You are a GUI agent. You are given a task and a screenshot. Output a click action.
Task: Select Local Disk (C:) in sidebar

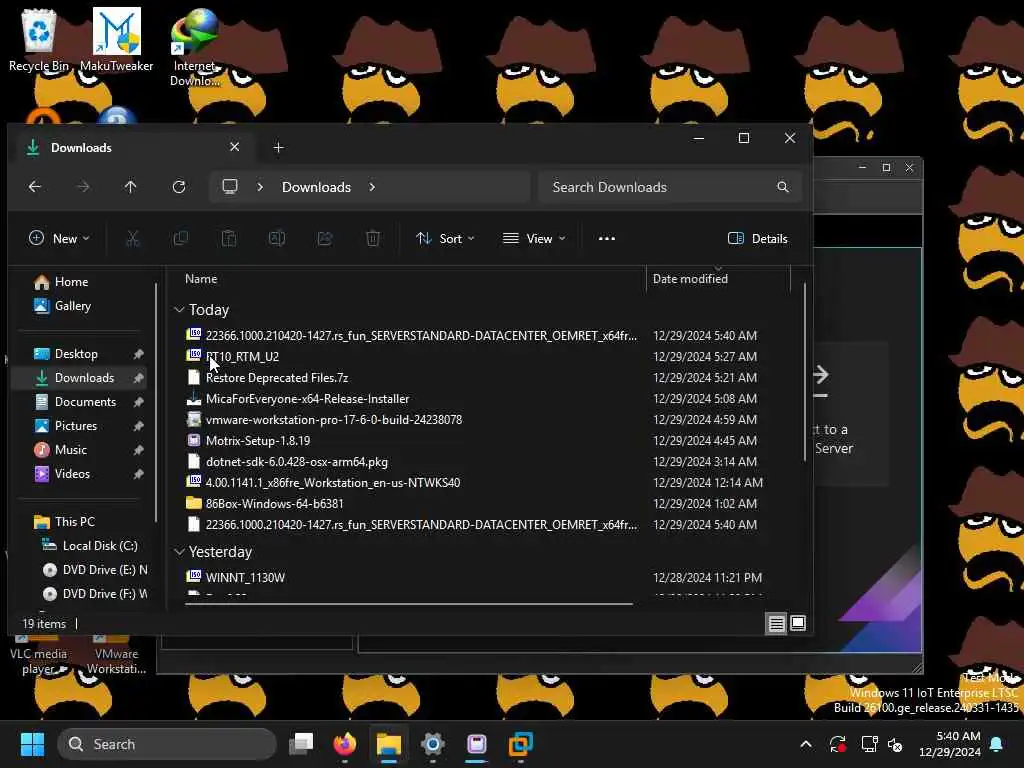click(x=99, y=546)
